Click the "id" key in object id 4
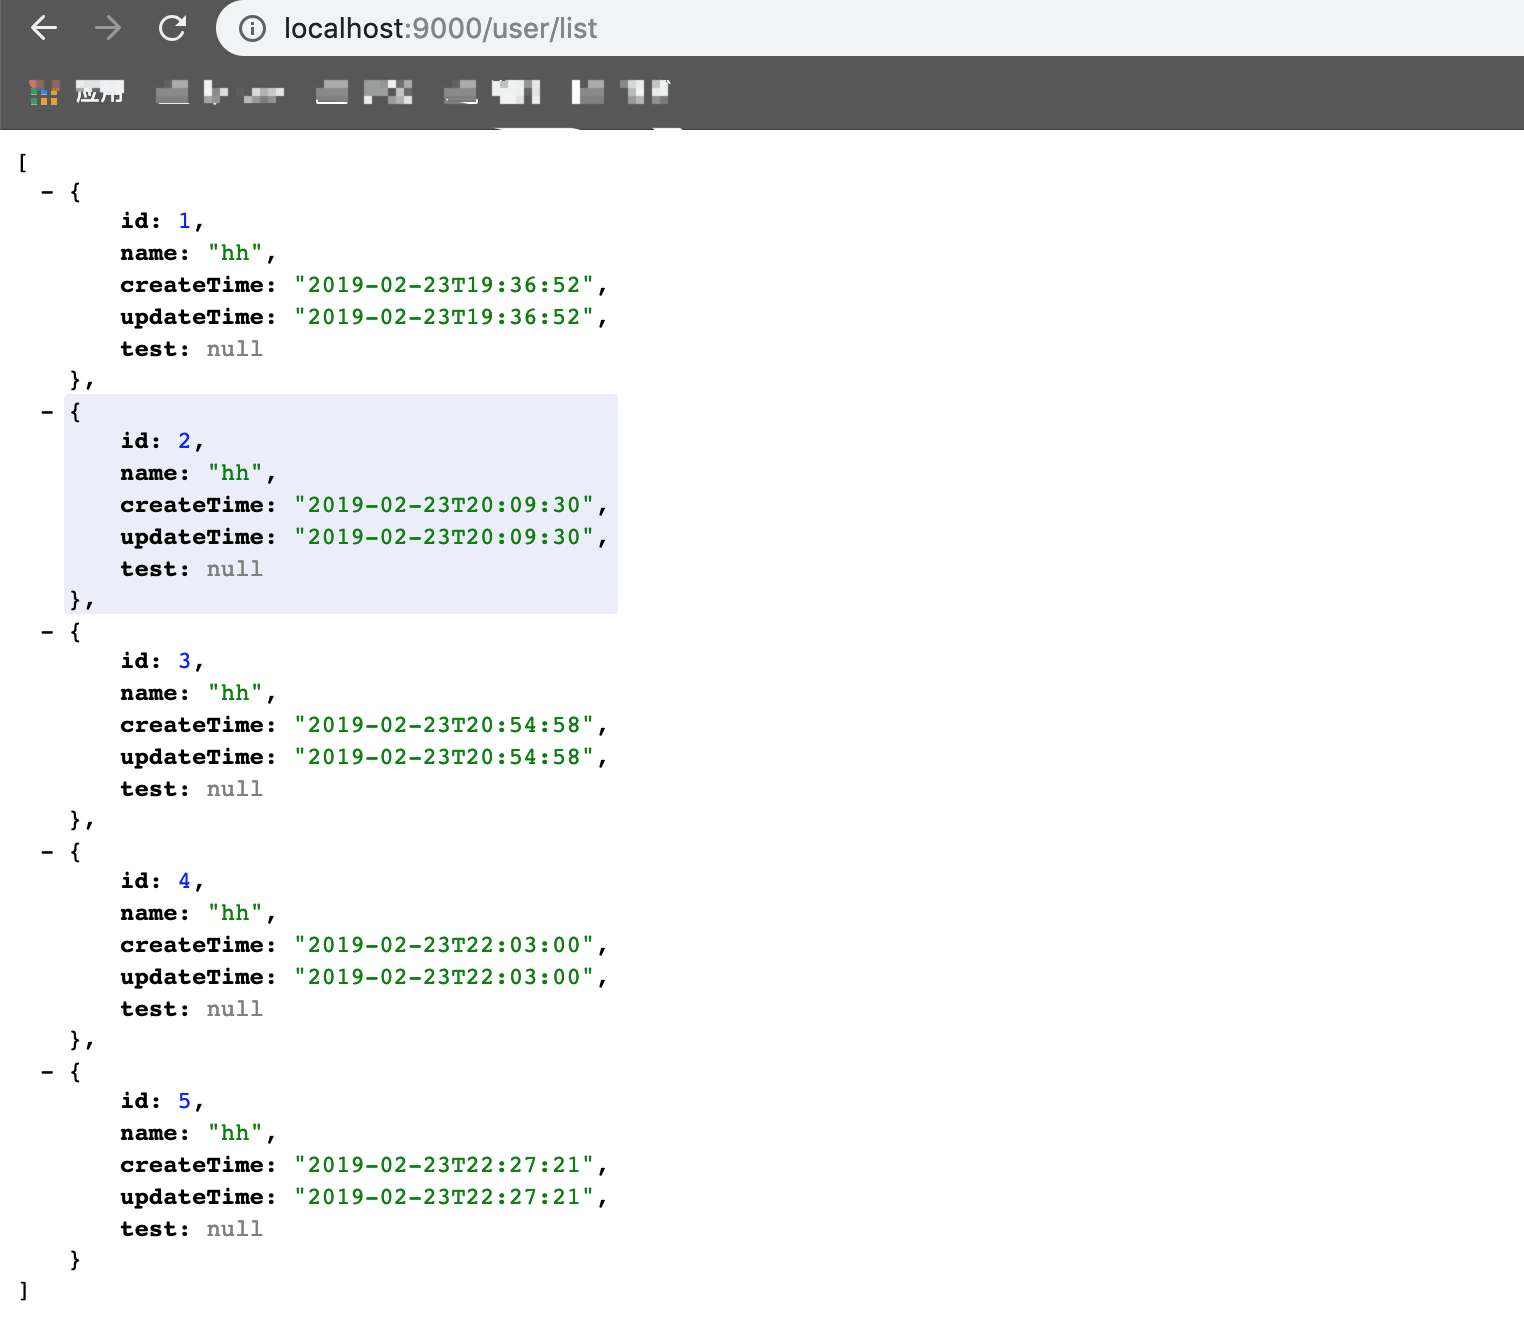Viewport: 1524px width, 1344px height. (x=135, y=881)
